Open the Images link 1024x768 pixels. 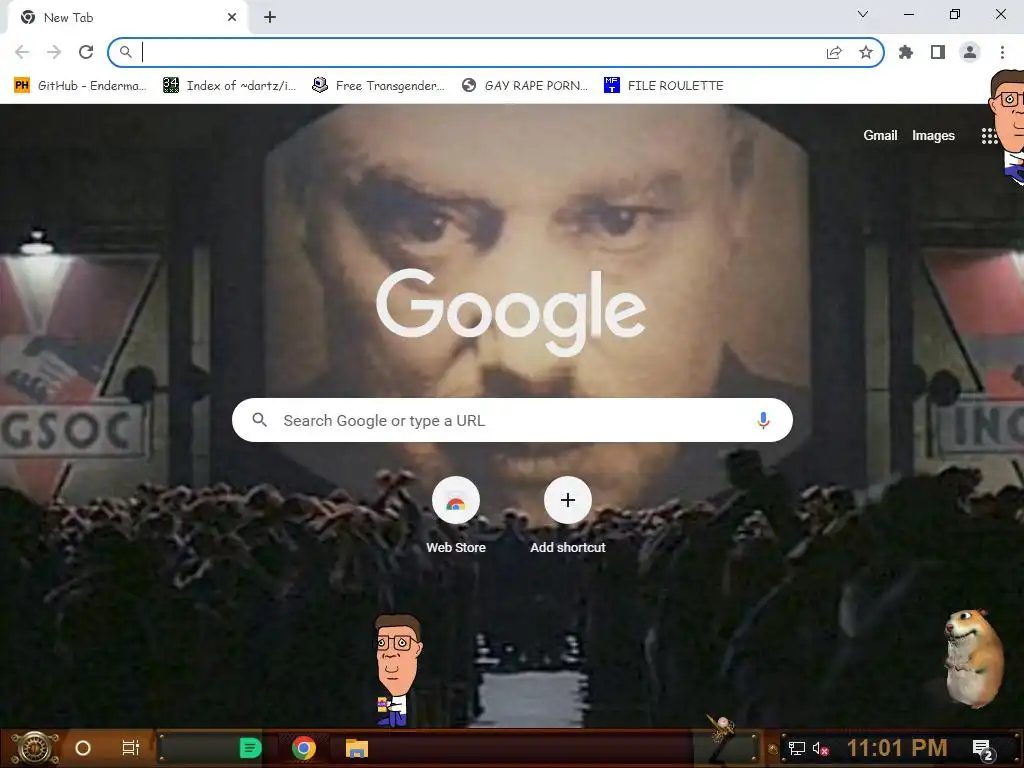pyautogui.click(x=933, y=135)
